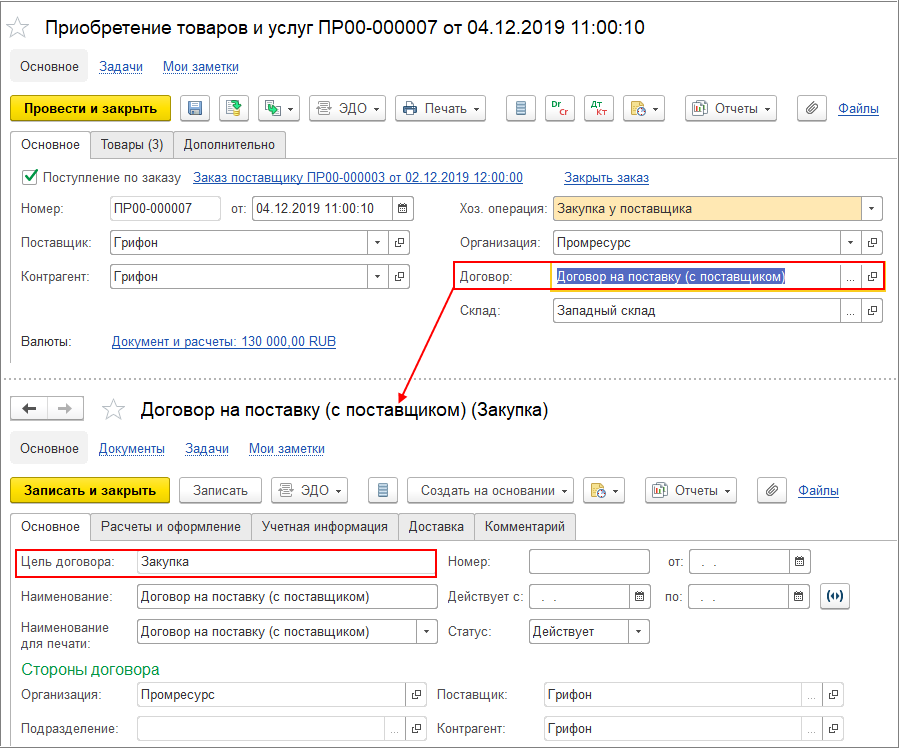Open Документы link in contract form

pyautogui.click(x=131, y=448)
